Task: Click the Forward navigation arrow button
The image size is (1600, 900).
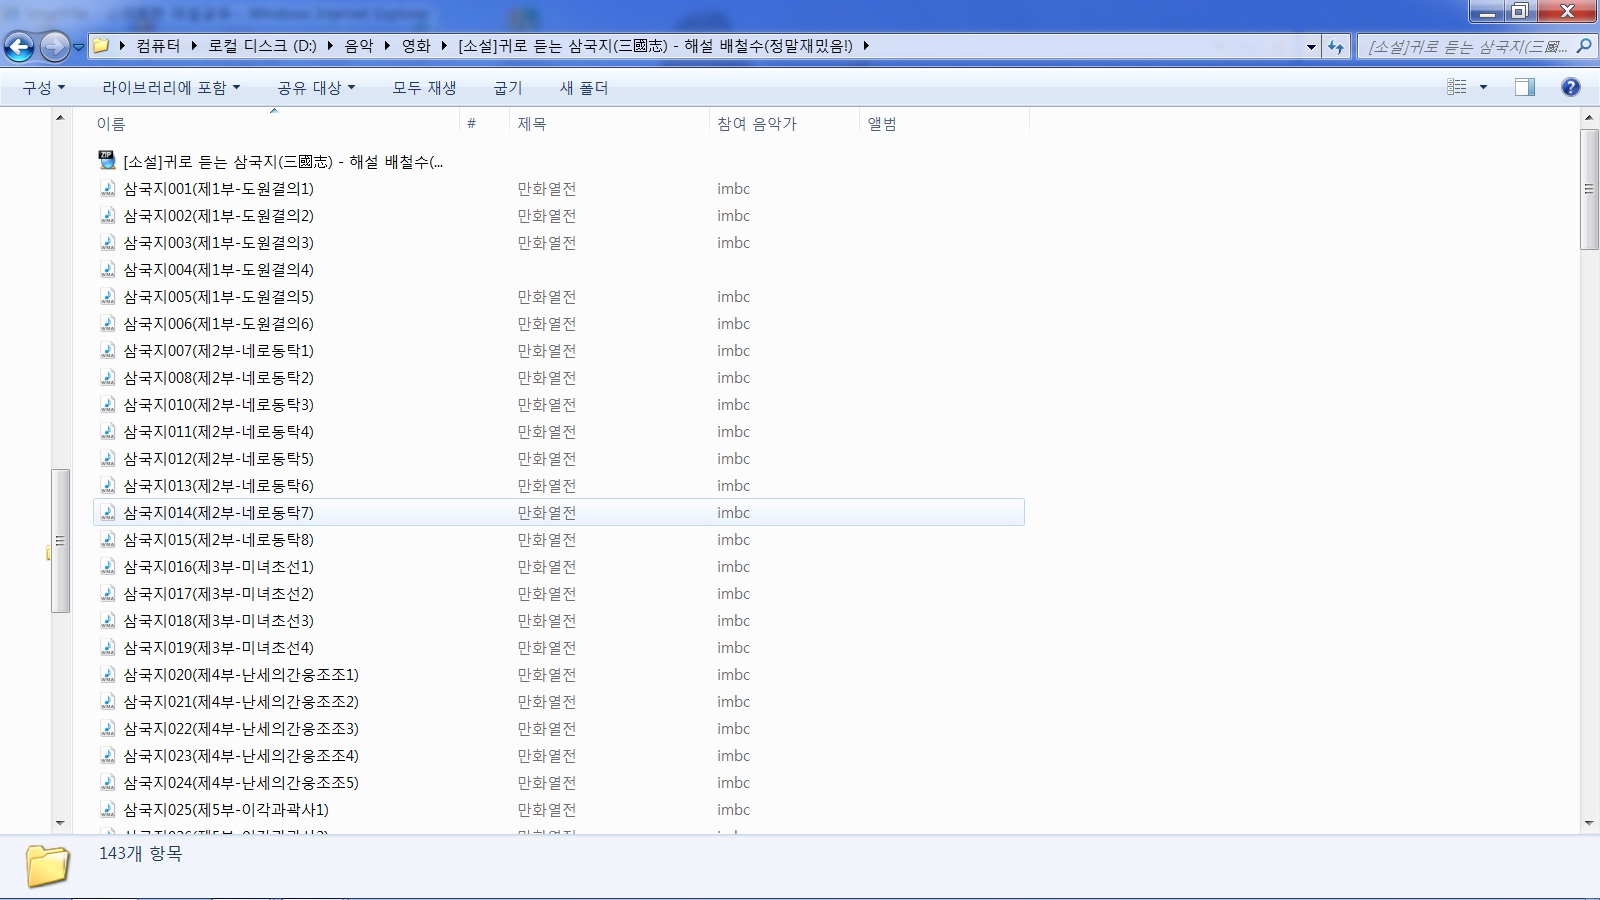Action: (55, 46)
